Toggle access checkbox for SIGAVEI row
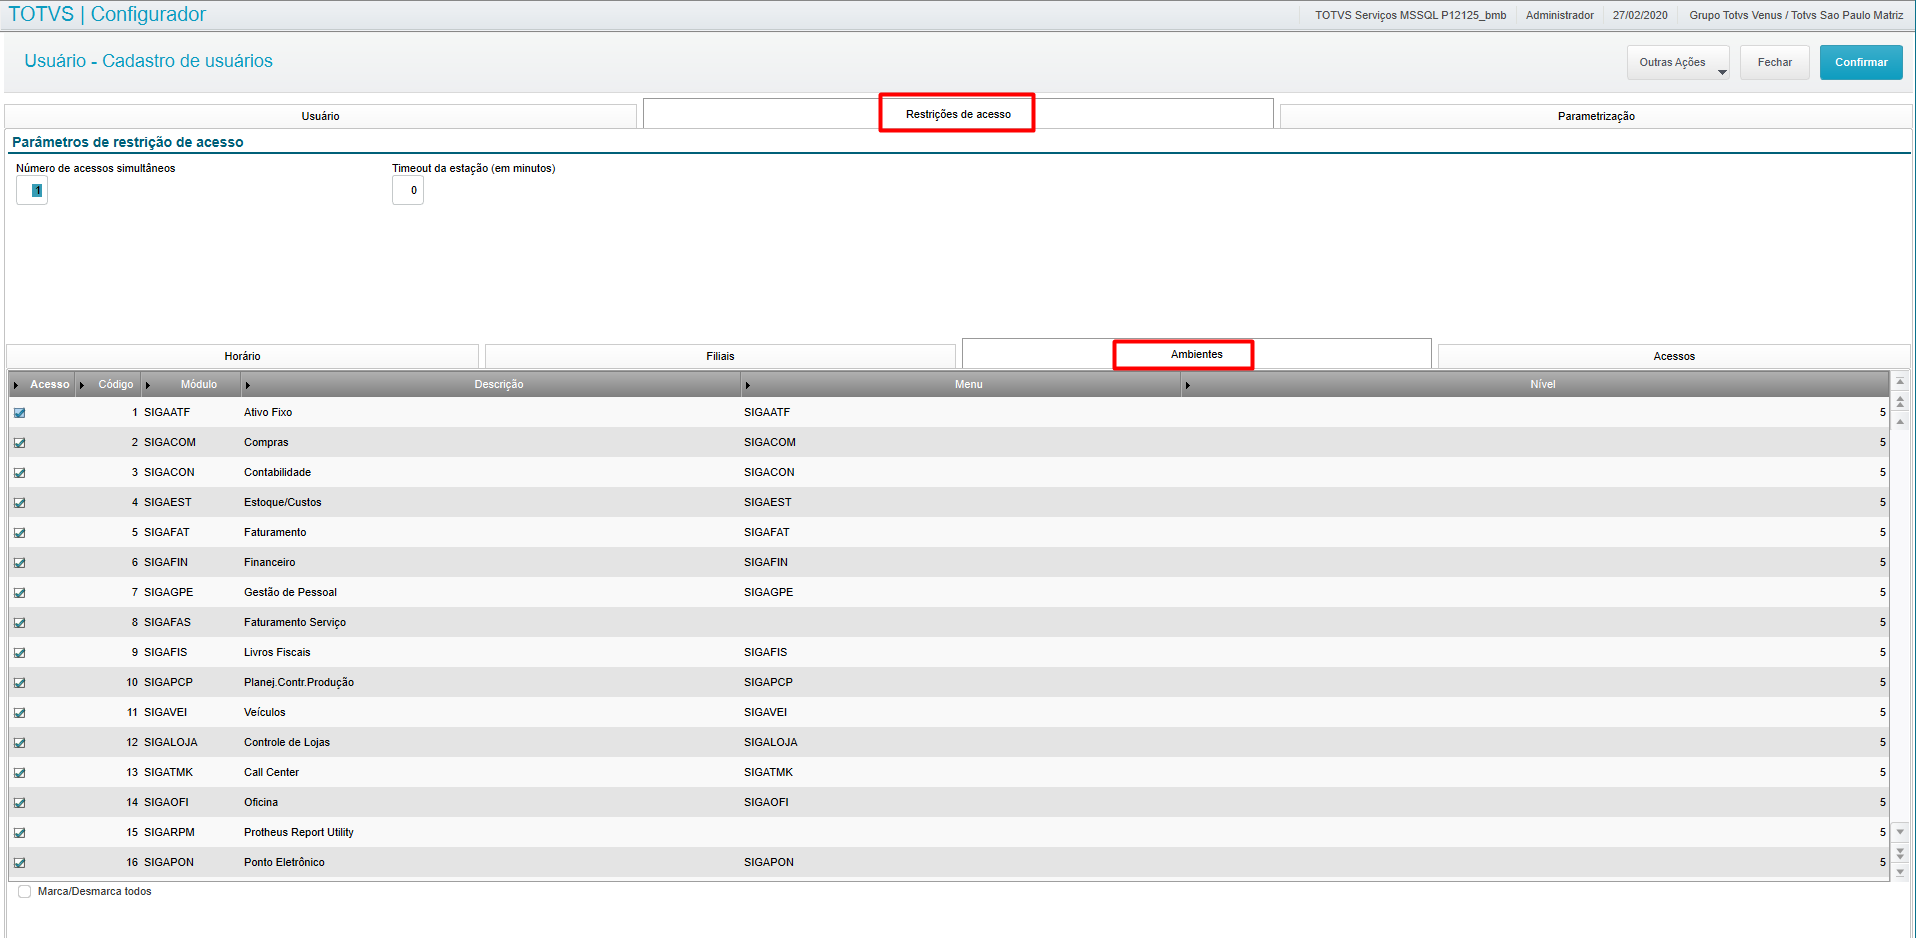The image size is (1916, 938). click(x=20, y=713)
